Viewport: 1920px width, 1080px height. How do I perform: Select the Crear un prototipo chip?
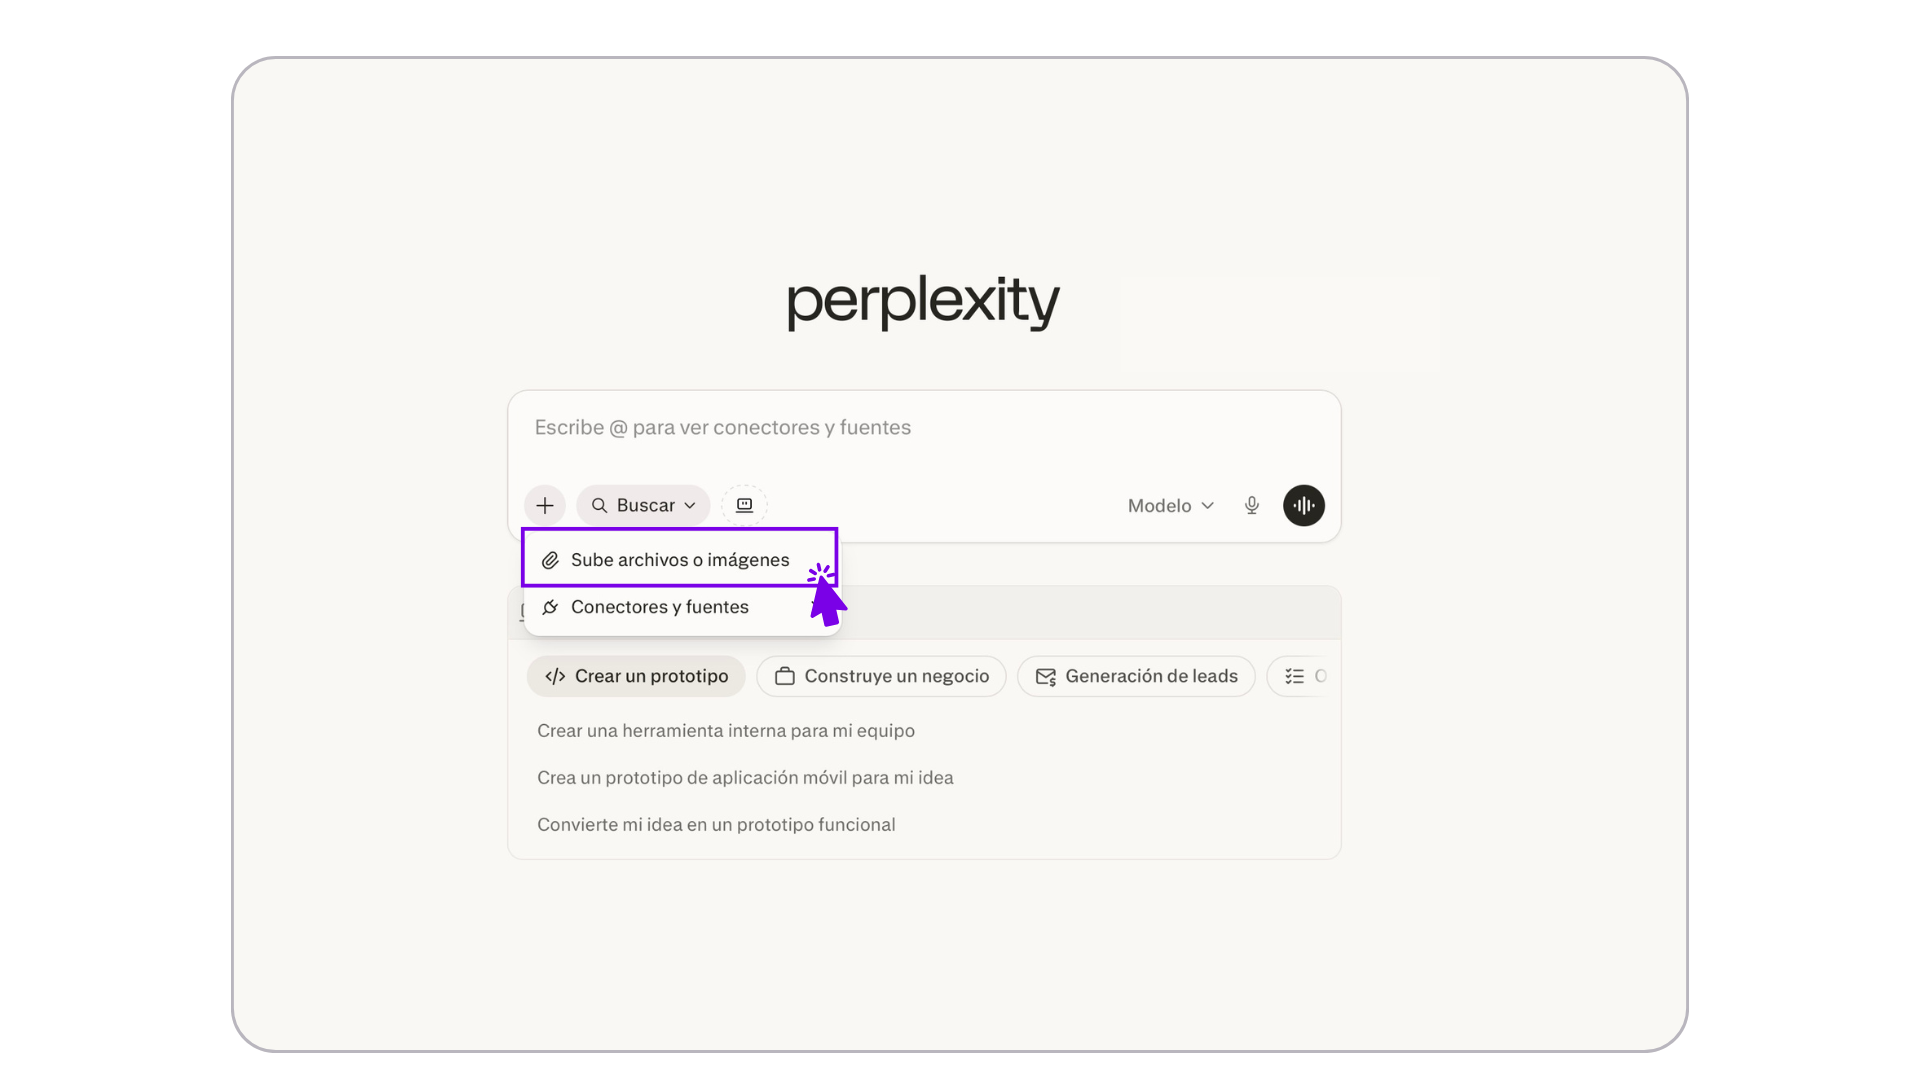tap(636, 676)
